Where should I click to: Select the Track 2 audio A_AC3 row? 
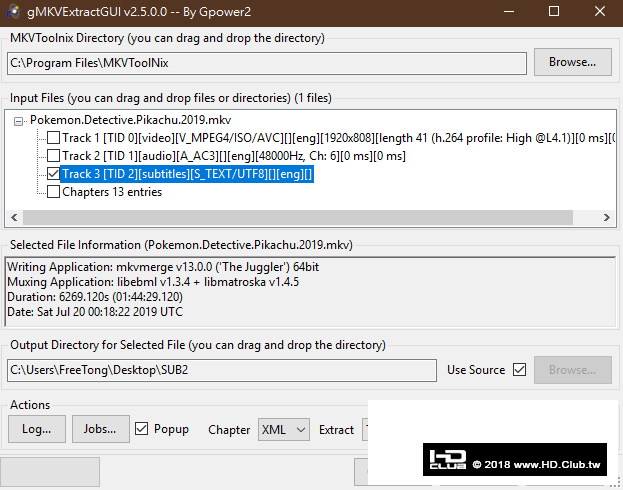(234, 156)
